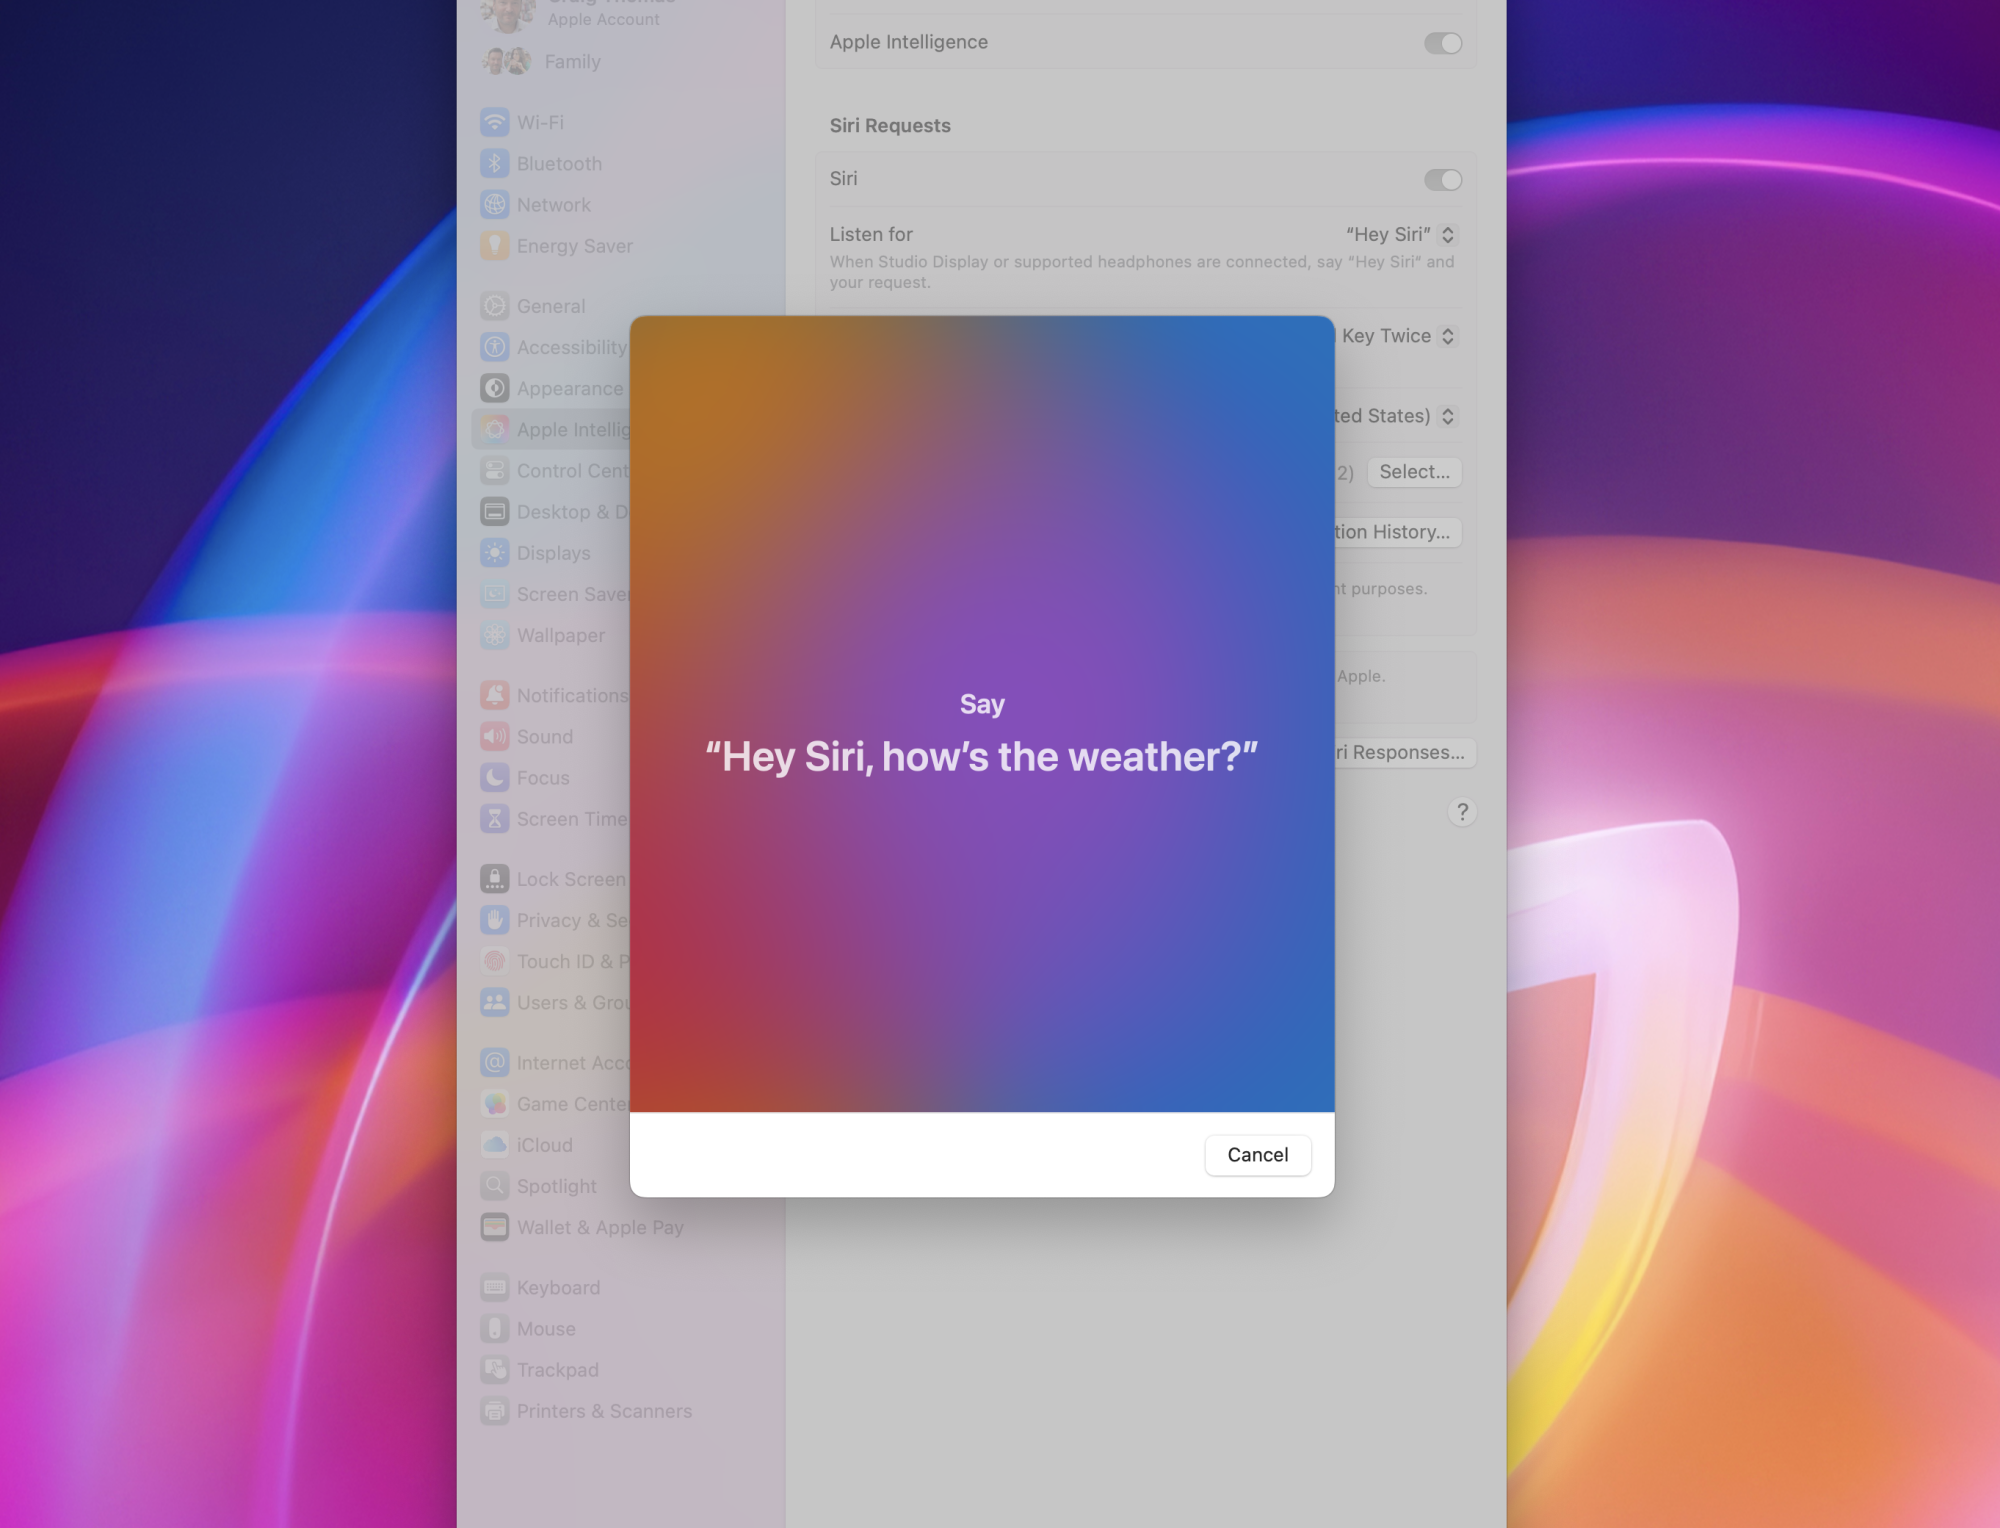The height and width of the screenshot is (1528, 2000).
Task: Select Bluetooth label in sidebar
Action: (x=559, y=163)
